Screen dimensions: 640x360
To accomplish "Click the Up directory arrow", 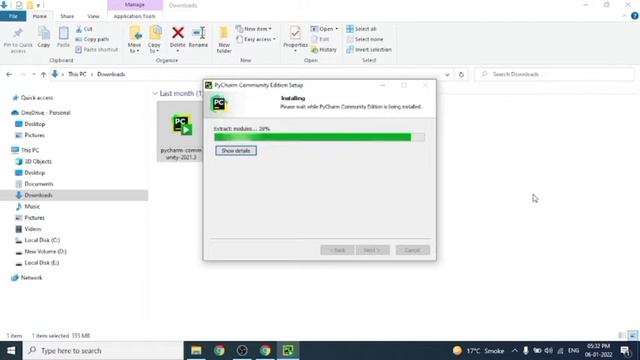I will tap(43, 74).
